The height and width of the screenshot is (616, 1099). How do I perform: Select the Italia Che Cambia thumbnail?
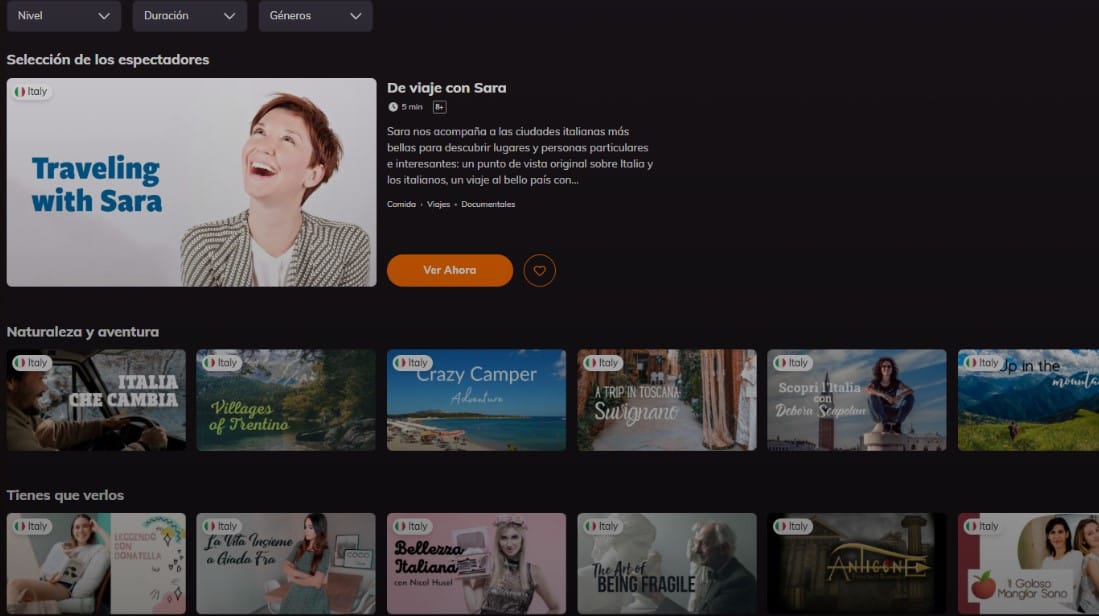coord(96,400)
